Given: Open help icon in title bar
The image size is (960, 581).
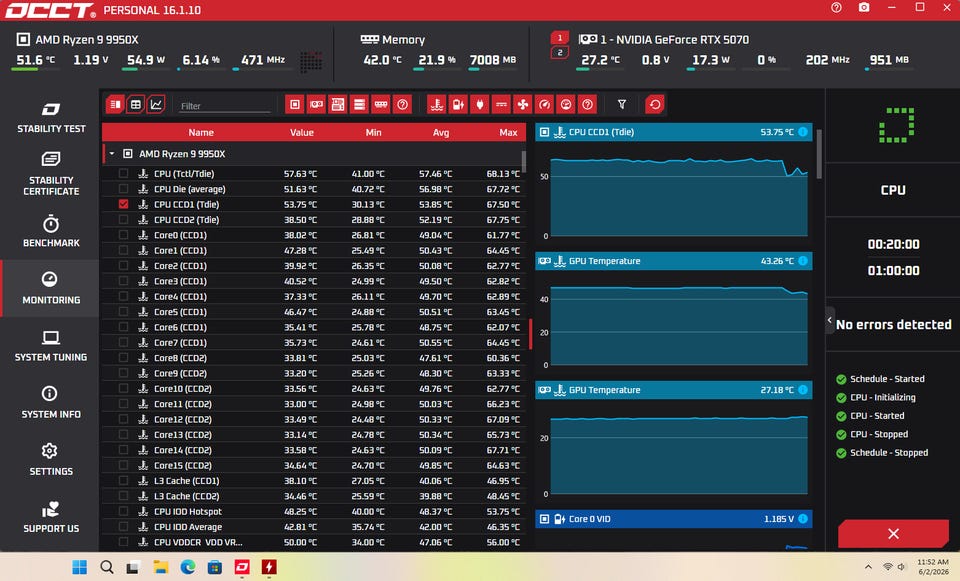Looking at the screenshot, I should coord(836,7).
